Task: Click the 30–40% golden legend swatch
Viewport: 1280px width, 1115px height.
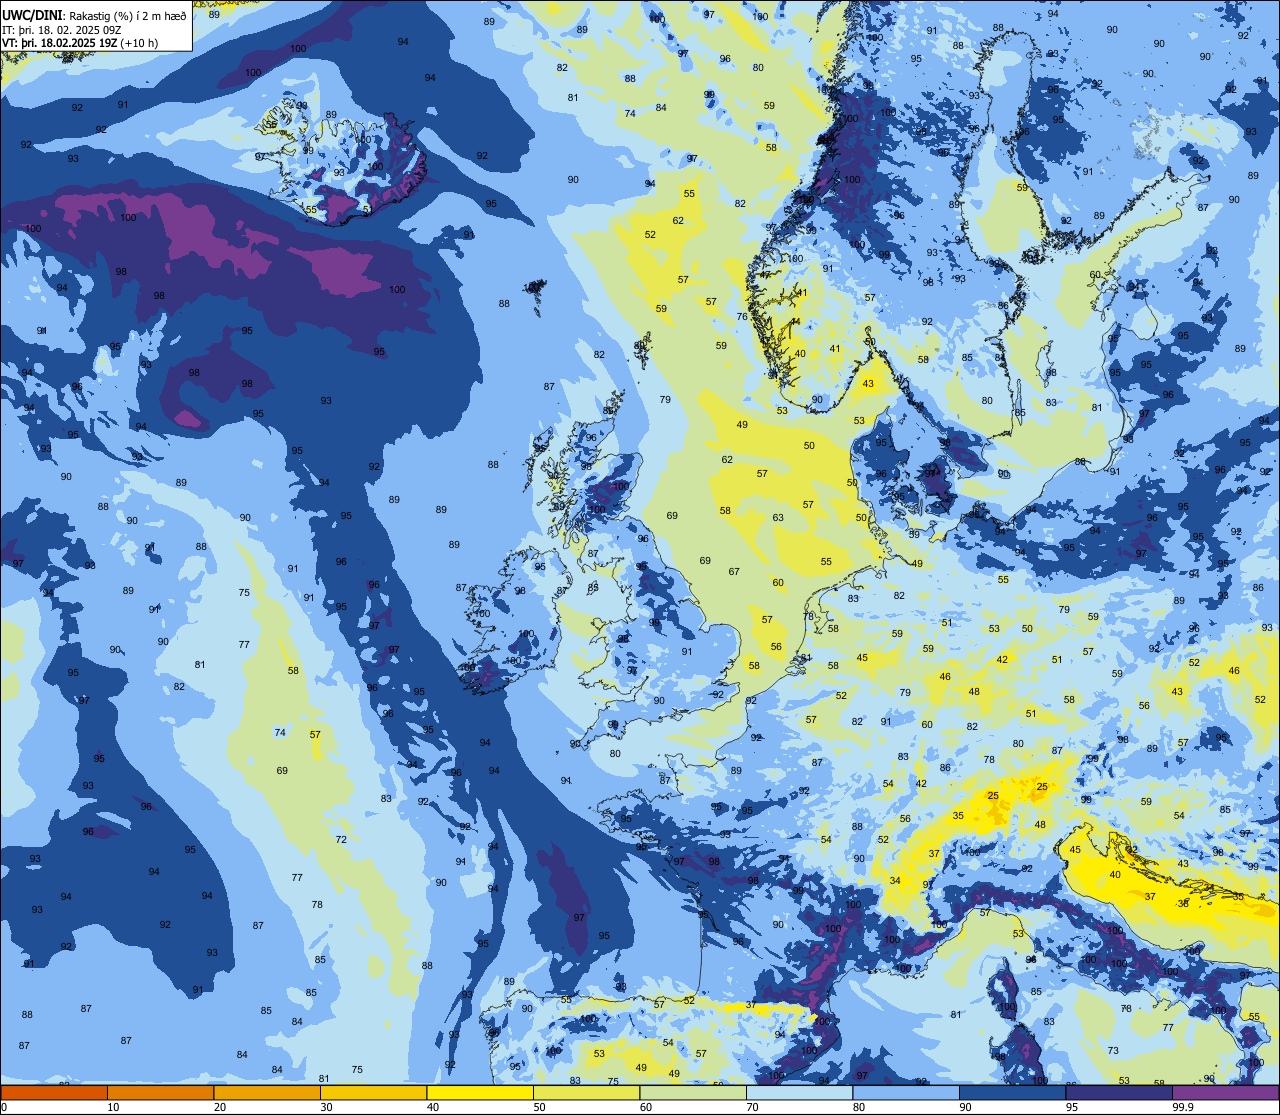Action: [373, 1092]
